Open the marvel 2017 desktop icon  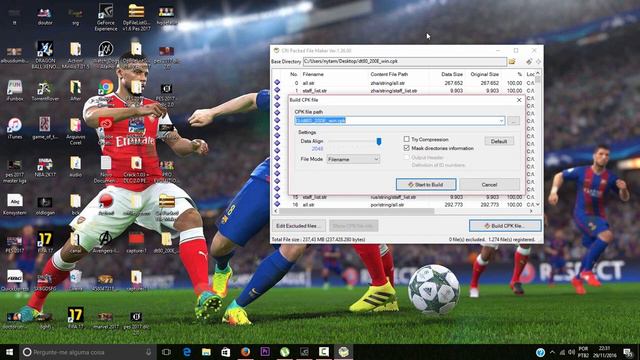pos(106,320)
